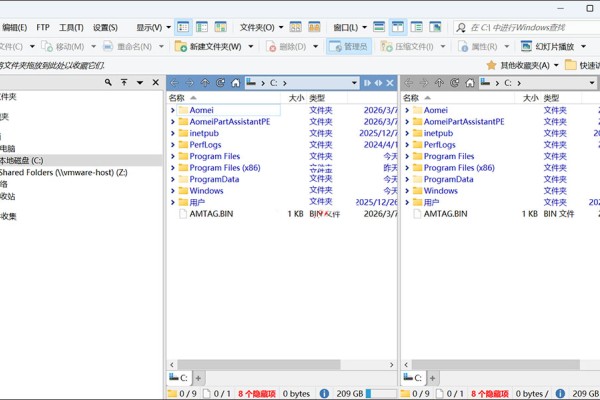Open the 设置(S) menu
This screenshot has height=400, width=600.
point(105,27)
